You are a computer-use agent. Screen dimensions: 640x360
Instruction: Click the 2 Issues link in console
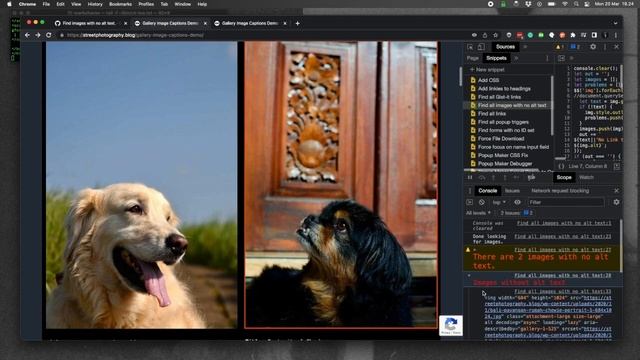pyautogui.click(x=517, y=213)
